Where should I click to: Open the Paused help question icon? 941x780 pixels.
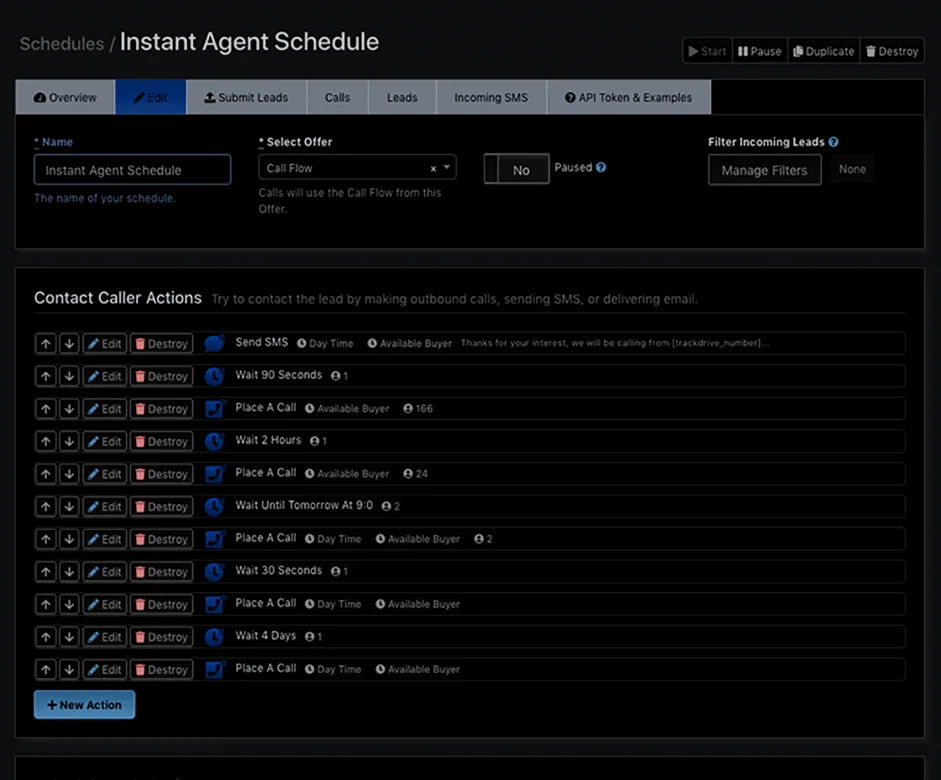point(601,167)
